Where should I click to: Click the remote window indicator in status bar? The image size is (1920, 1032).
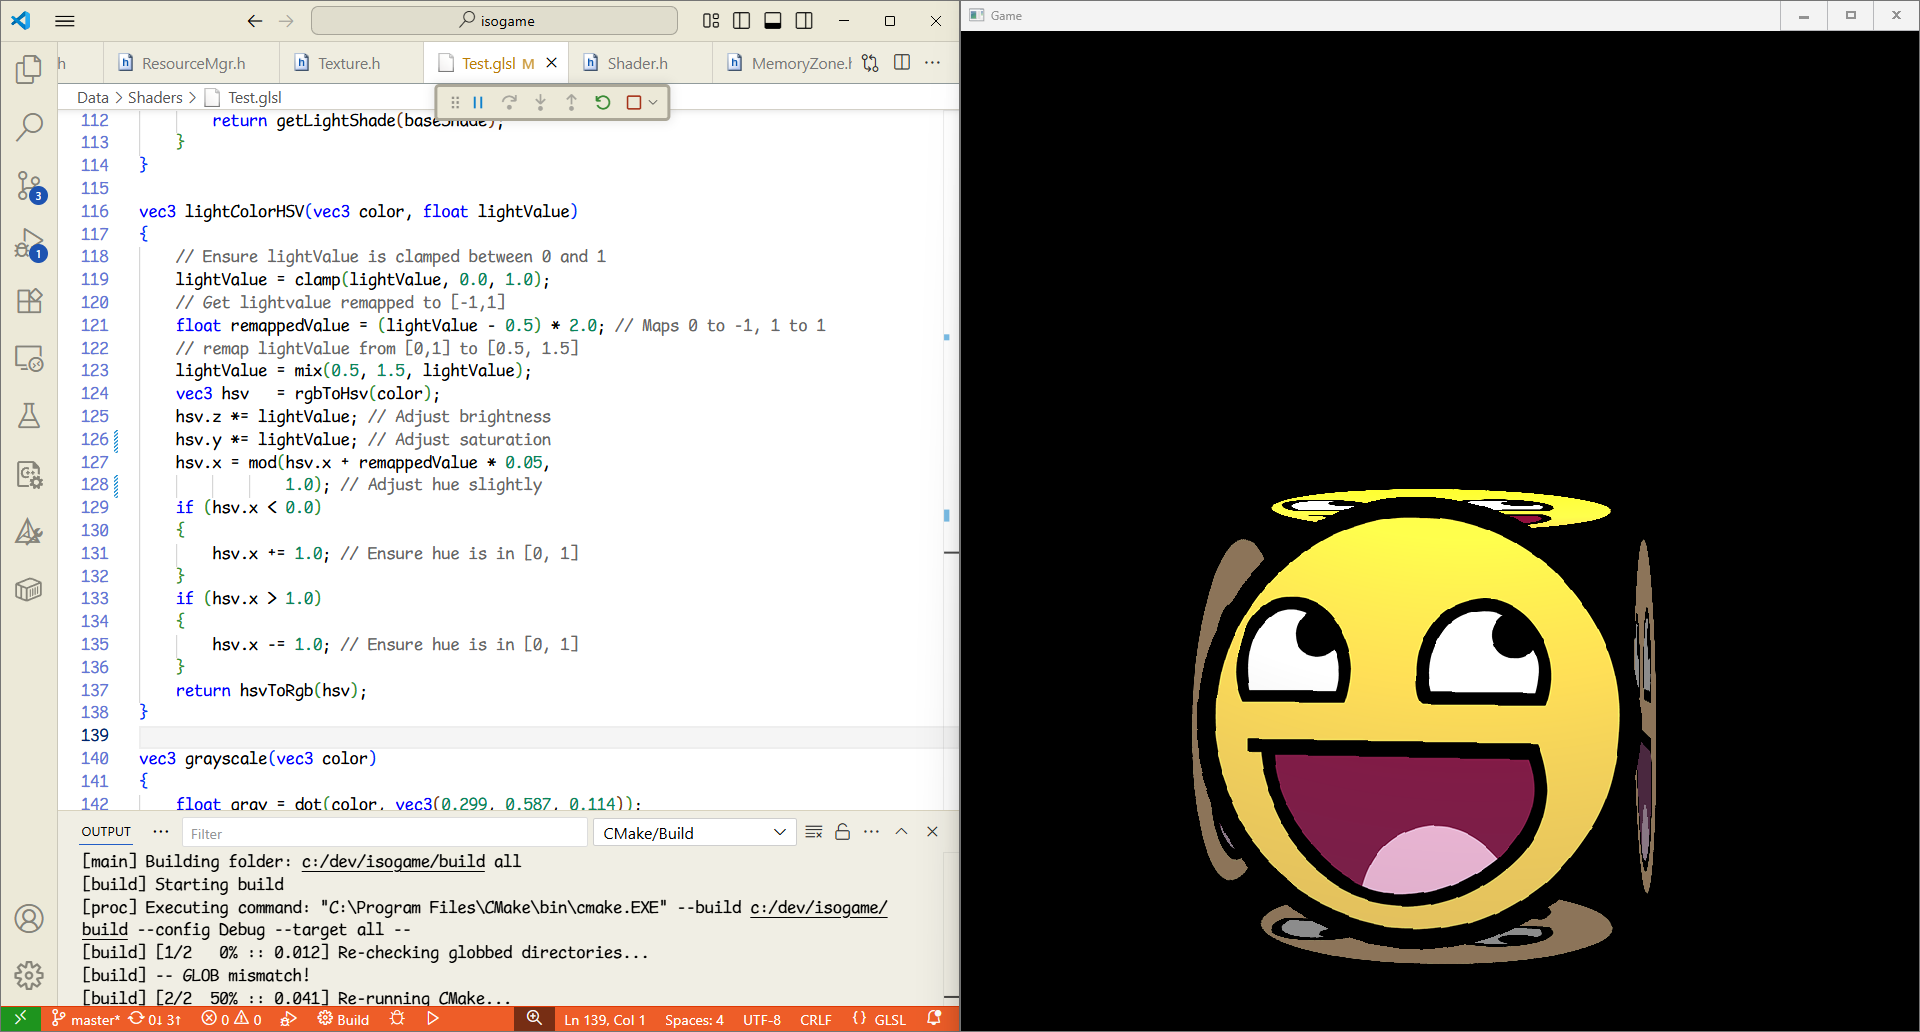click(20, 1019)
